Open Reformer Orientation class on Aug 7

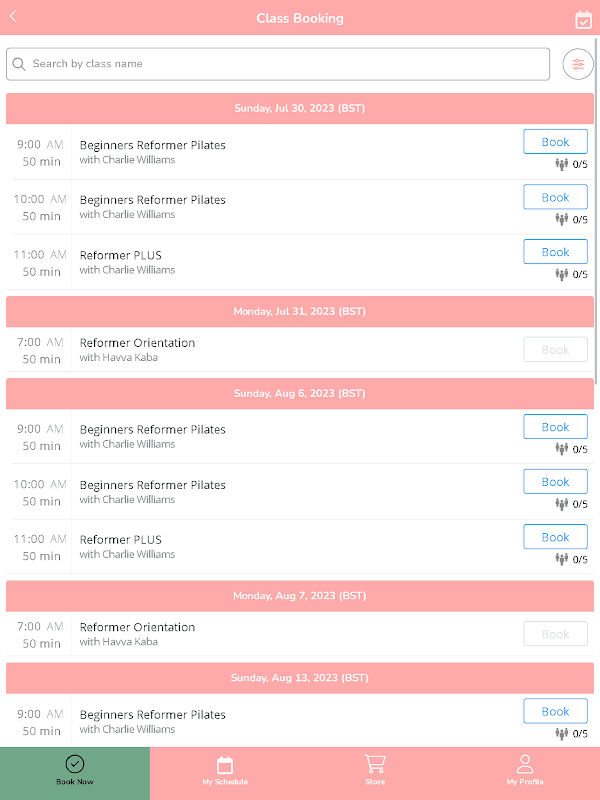click(137, 627)
